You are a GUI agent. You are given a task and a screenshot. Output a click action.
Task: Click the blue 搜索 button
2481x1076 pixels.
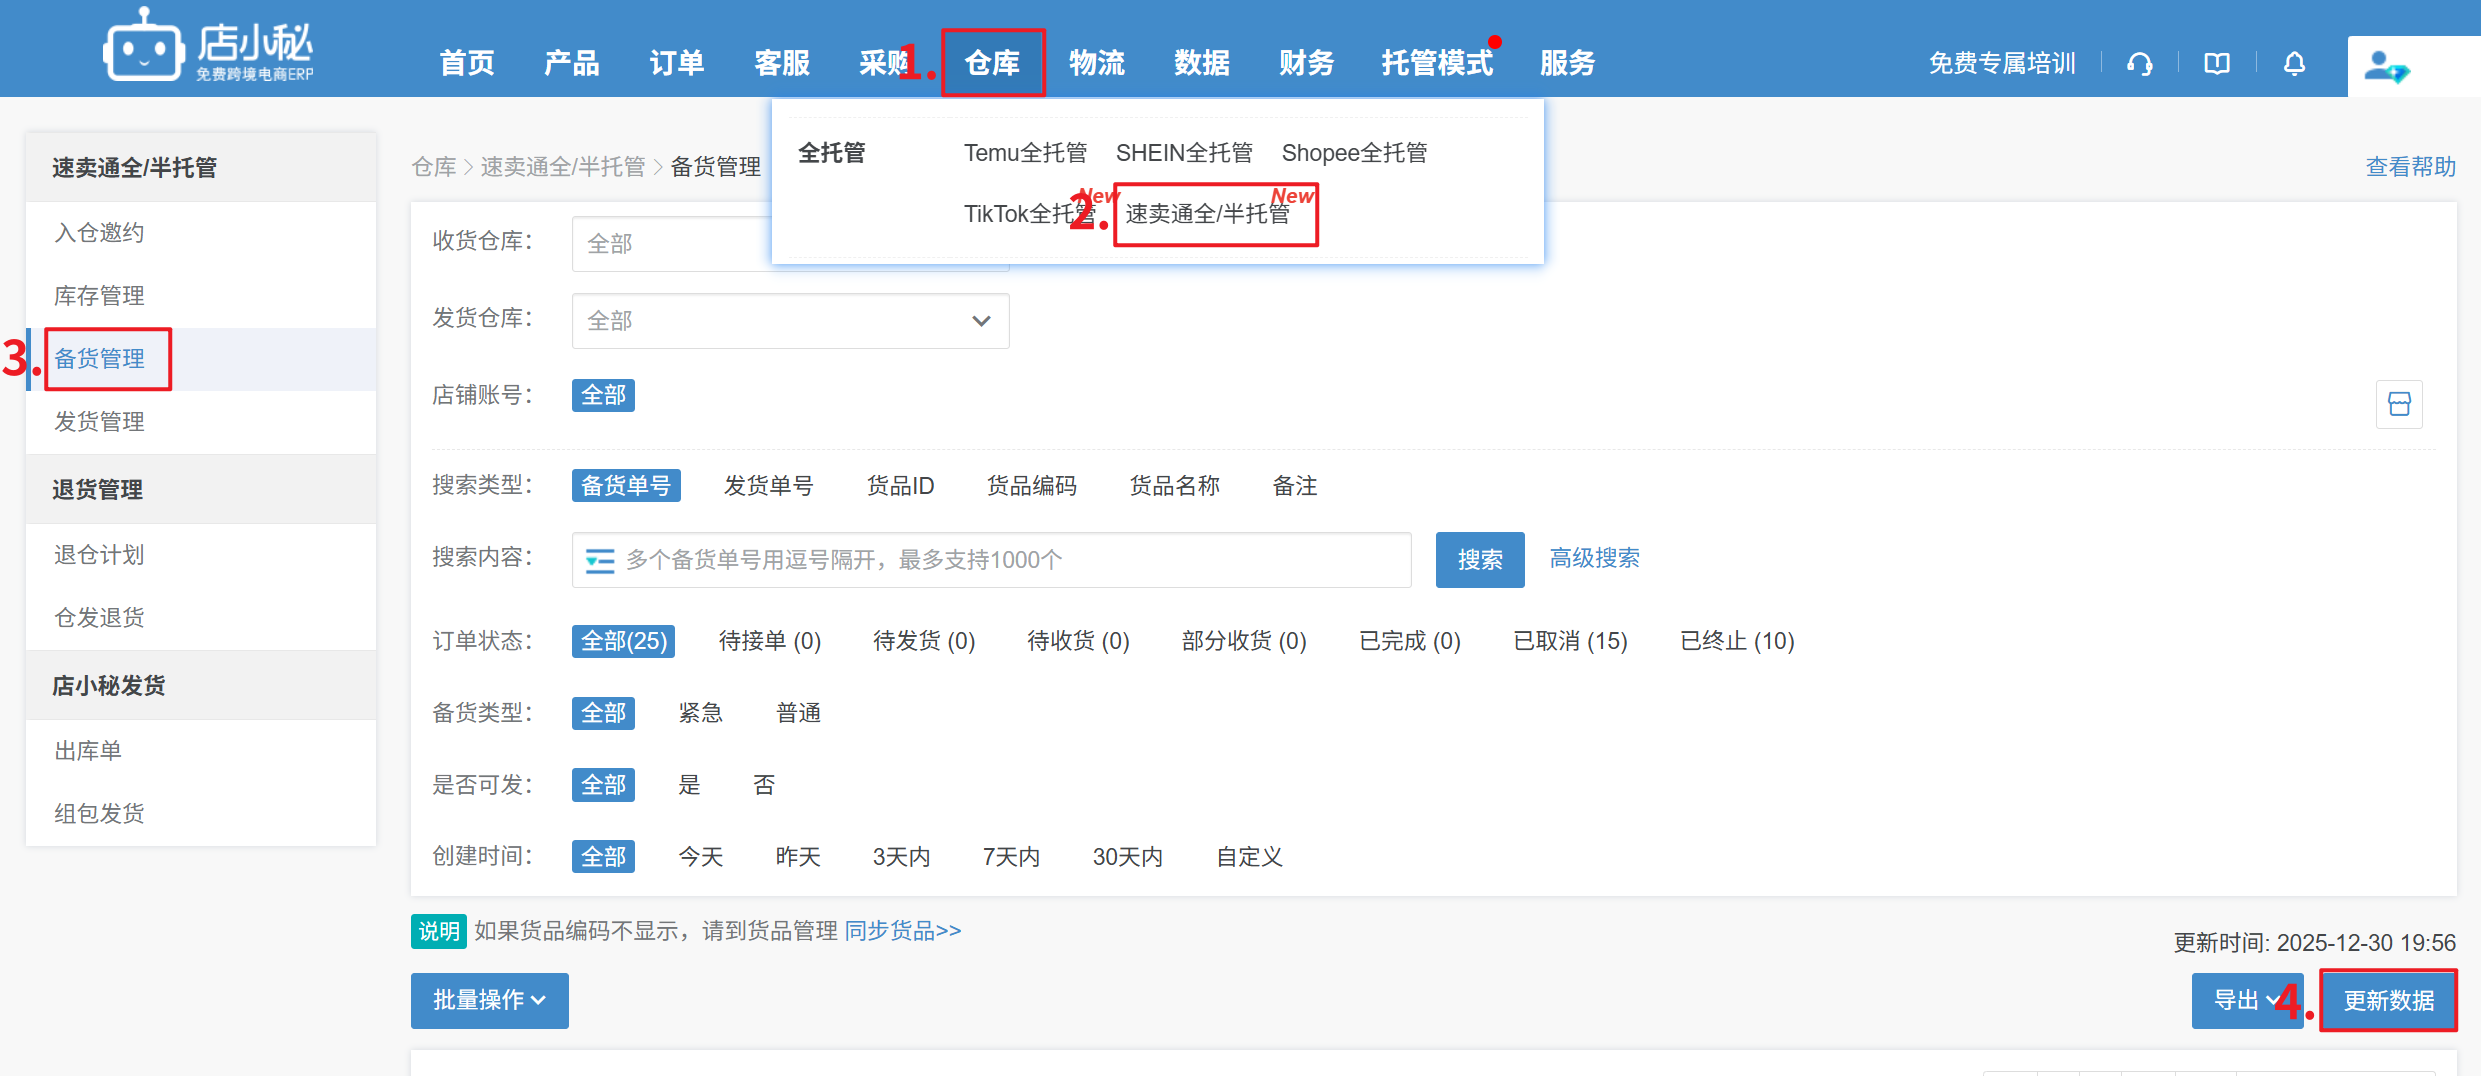[x=1479, y=560]
